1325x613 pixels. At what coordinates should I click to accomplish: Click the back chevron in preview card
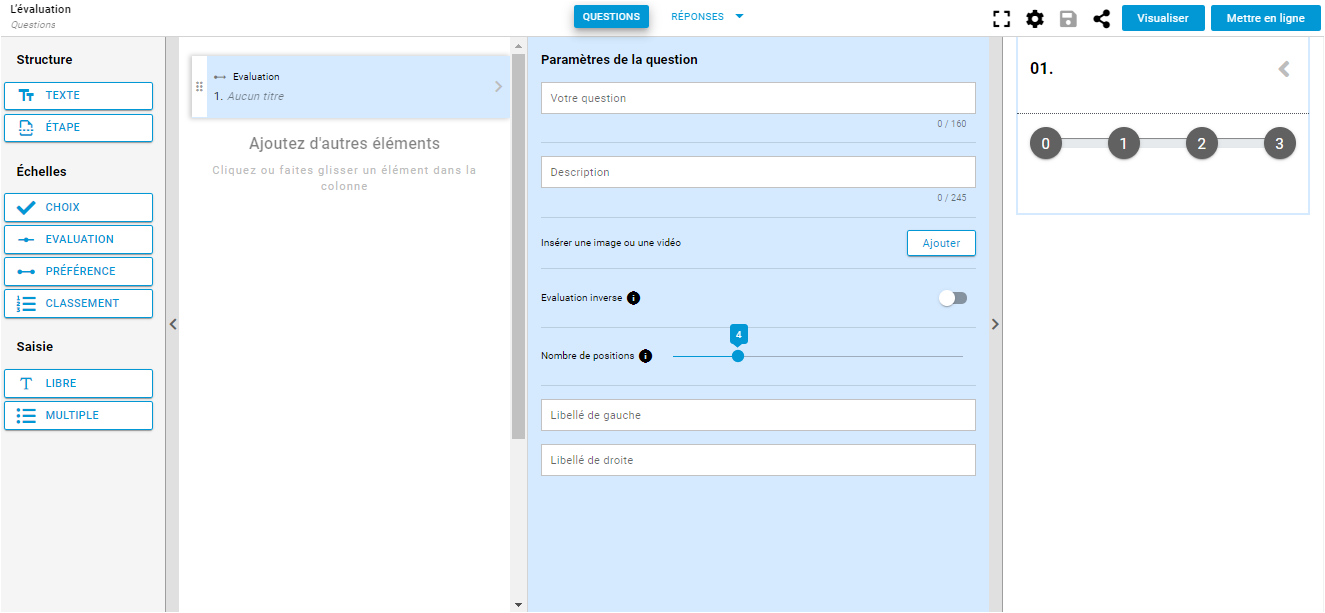(1284, 69)
